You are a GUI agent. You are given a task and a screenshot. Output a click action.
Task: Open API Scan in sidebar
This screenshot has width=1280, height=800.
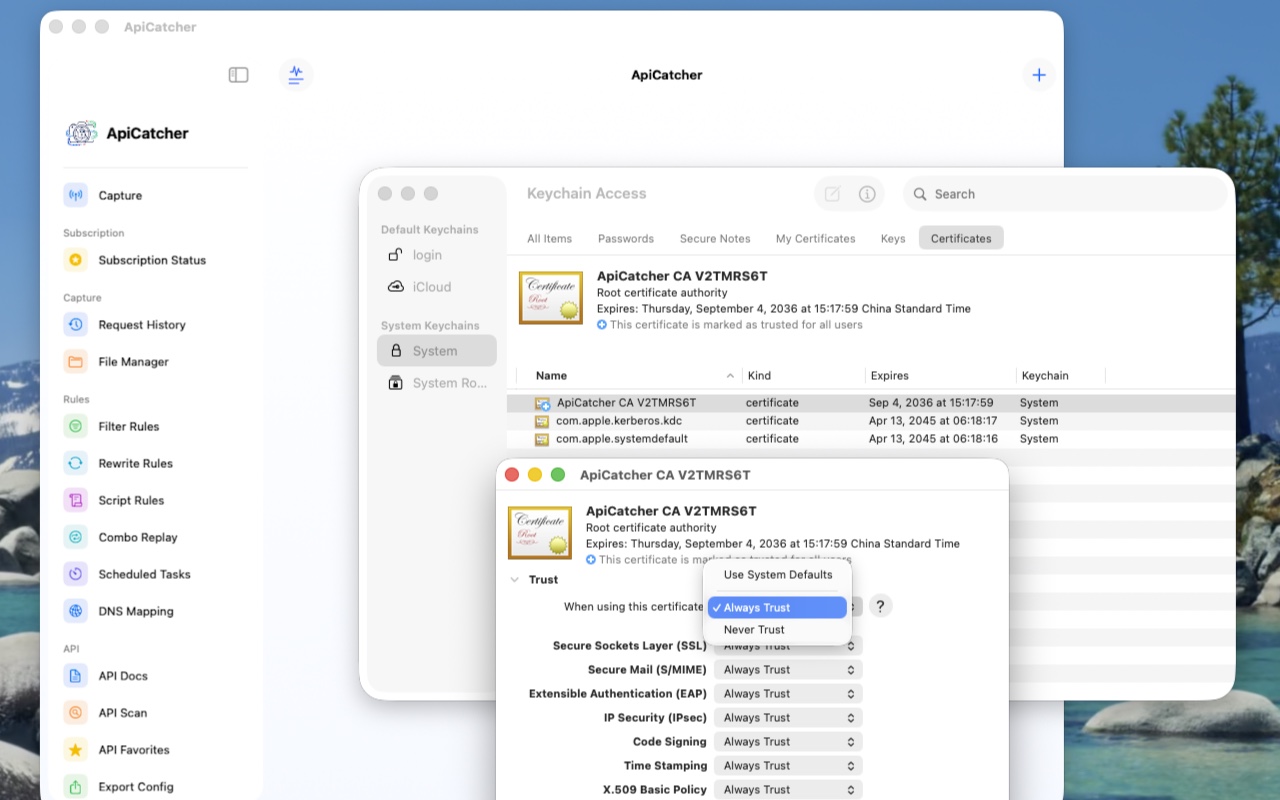(x=155, y=713)
